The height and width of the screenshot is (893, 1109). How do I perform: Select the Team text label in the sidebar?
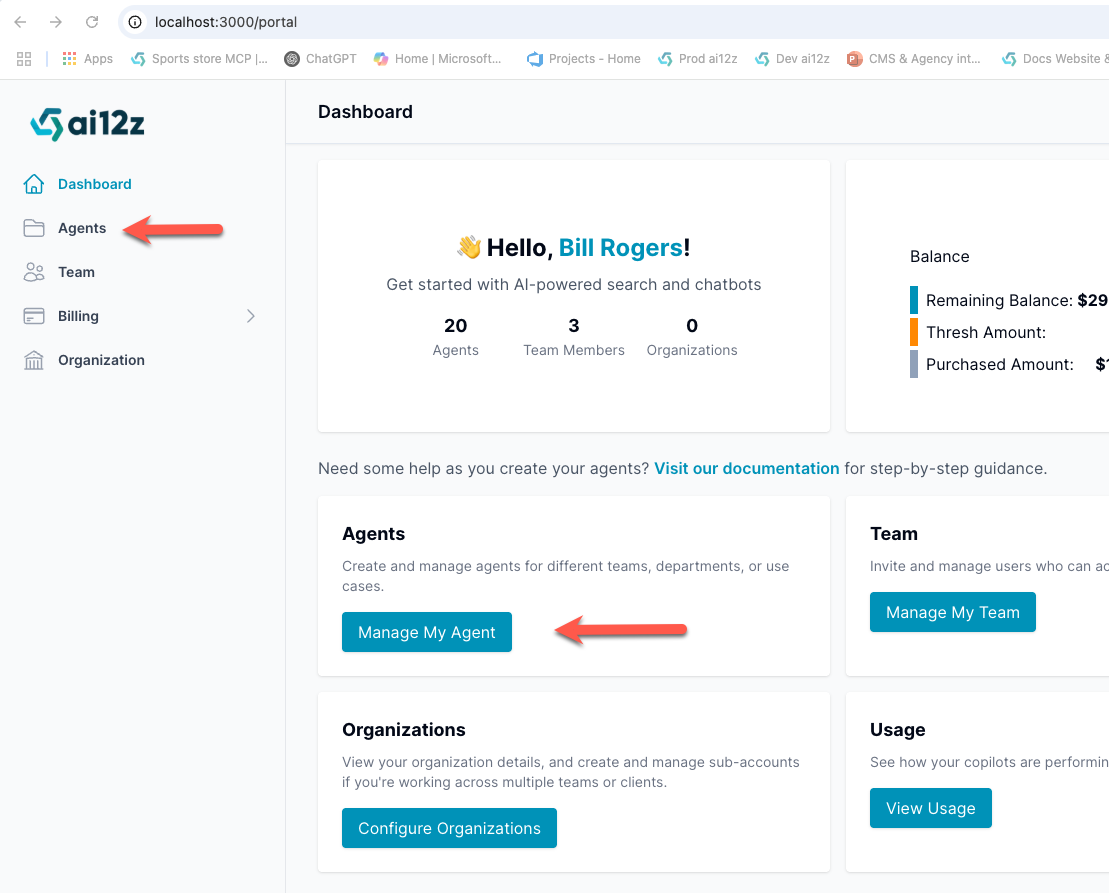tap(76, 272)
